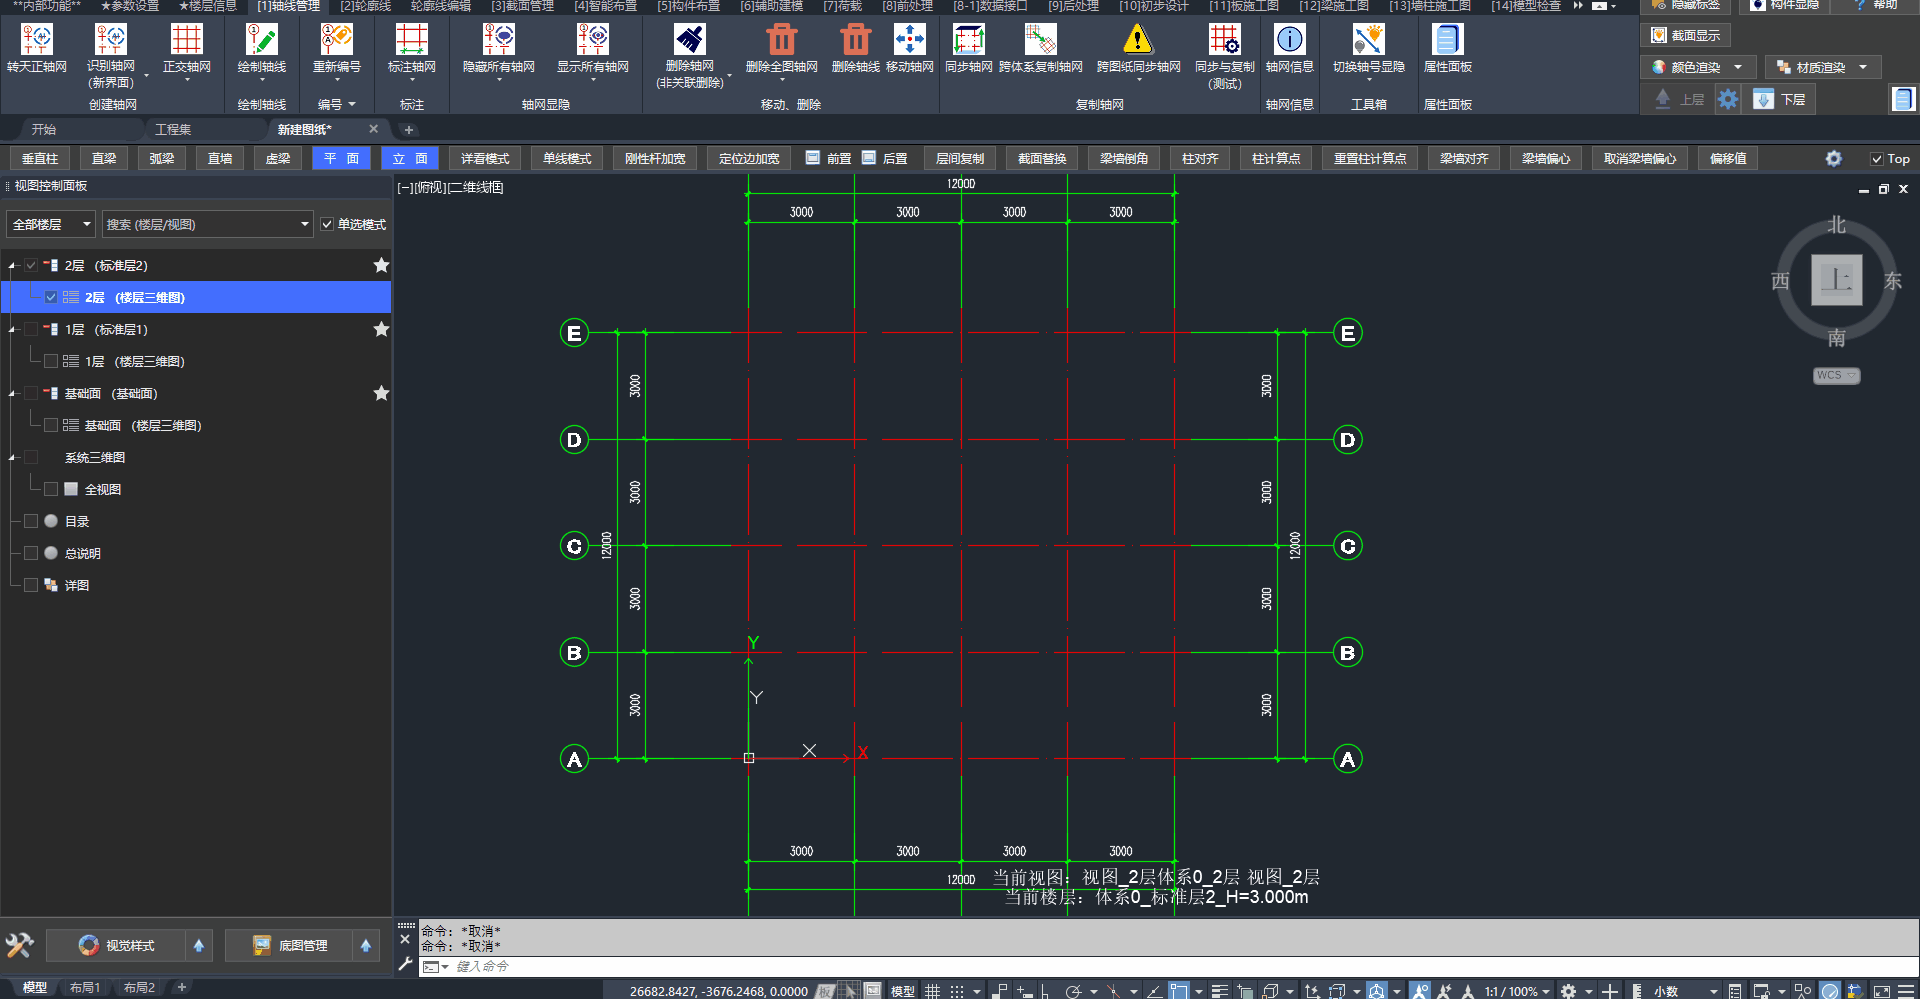
Task: Open the 标注轴网 grid annotation tool
Action: pyautogui.click(x=411, y=41)
